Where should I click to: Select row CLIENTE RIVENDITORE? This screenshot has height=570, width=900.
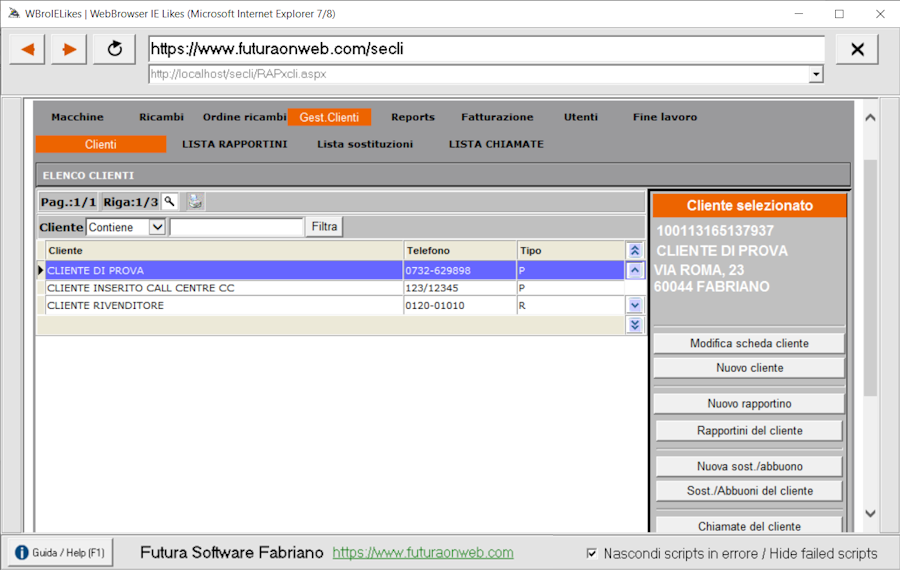point(335,305)
